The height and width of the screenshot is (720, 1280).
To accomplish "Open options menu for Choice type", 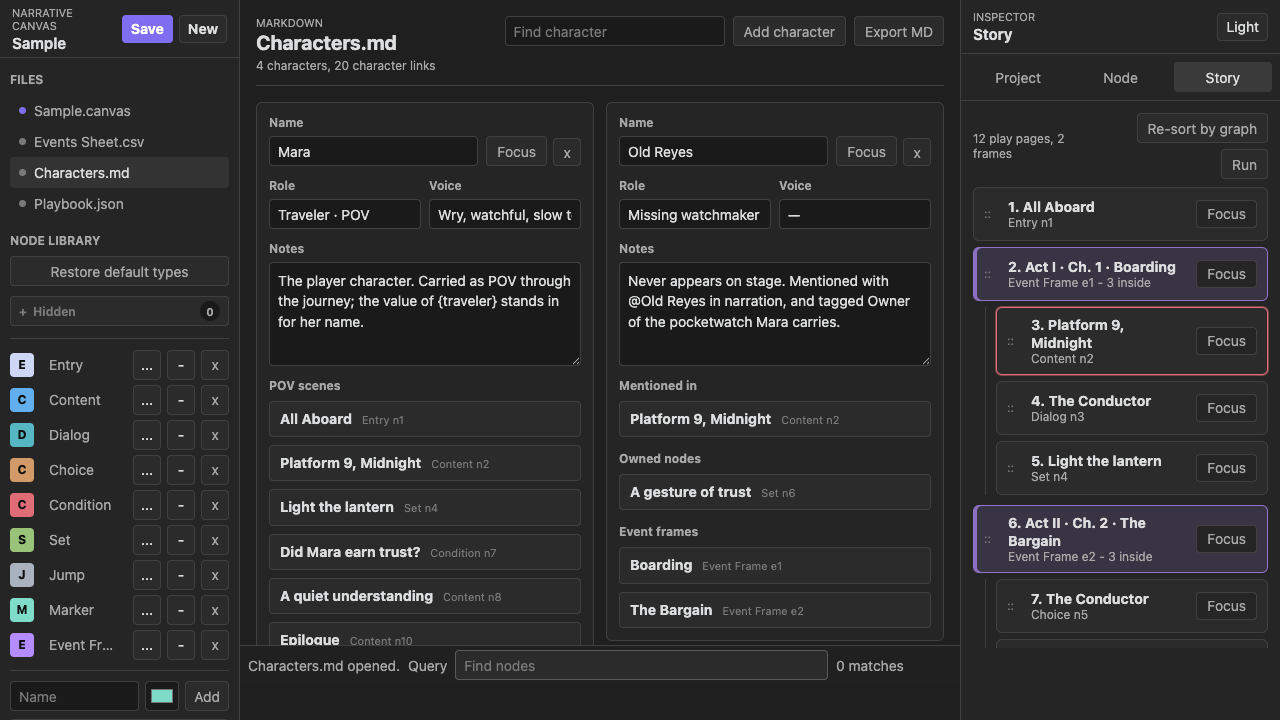I will pyautogui.click(x=147, y=471).
